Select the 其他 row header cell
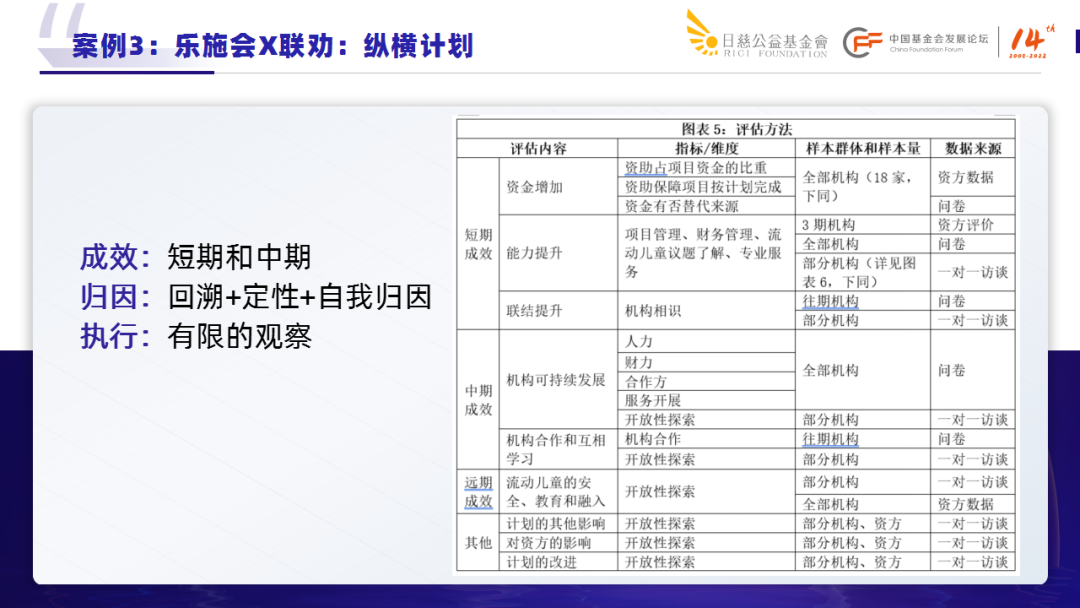The image size is (1080, 608). tap(477, 541)
